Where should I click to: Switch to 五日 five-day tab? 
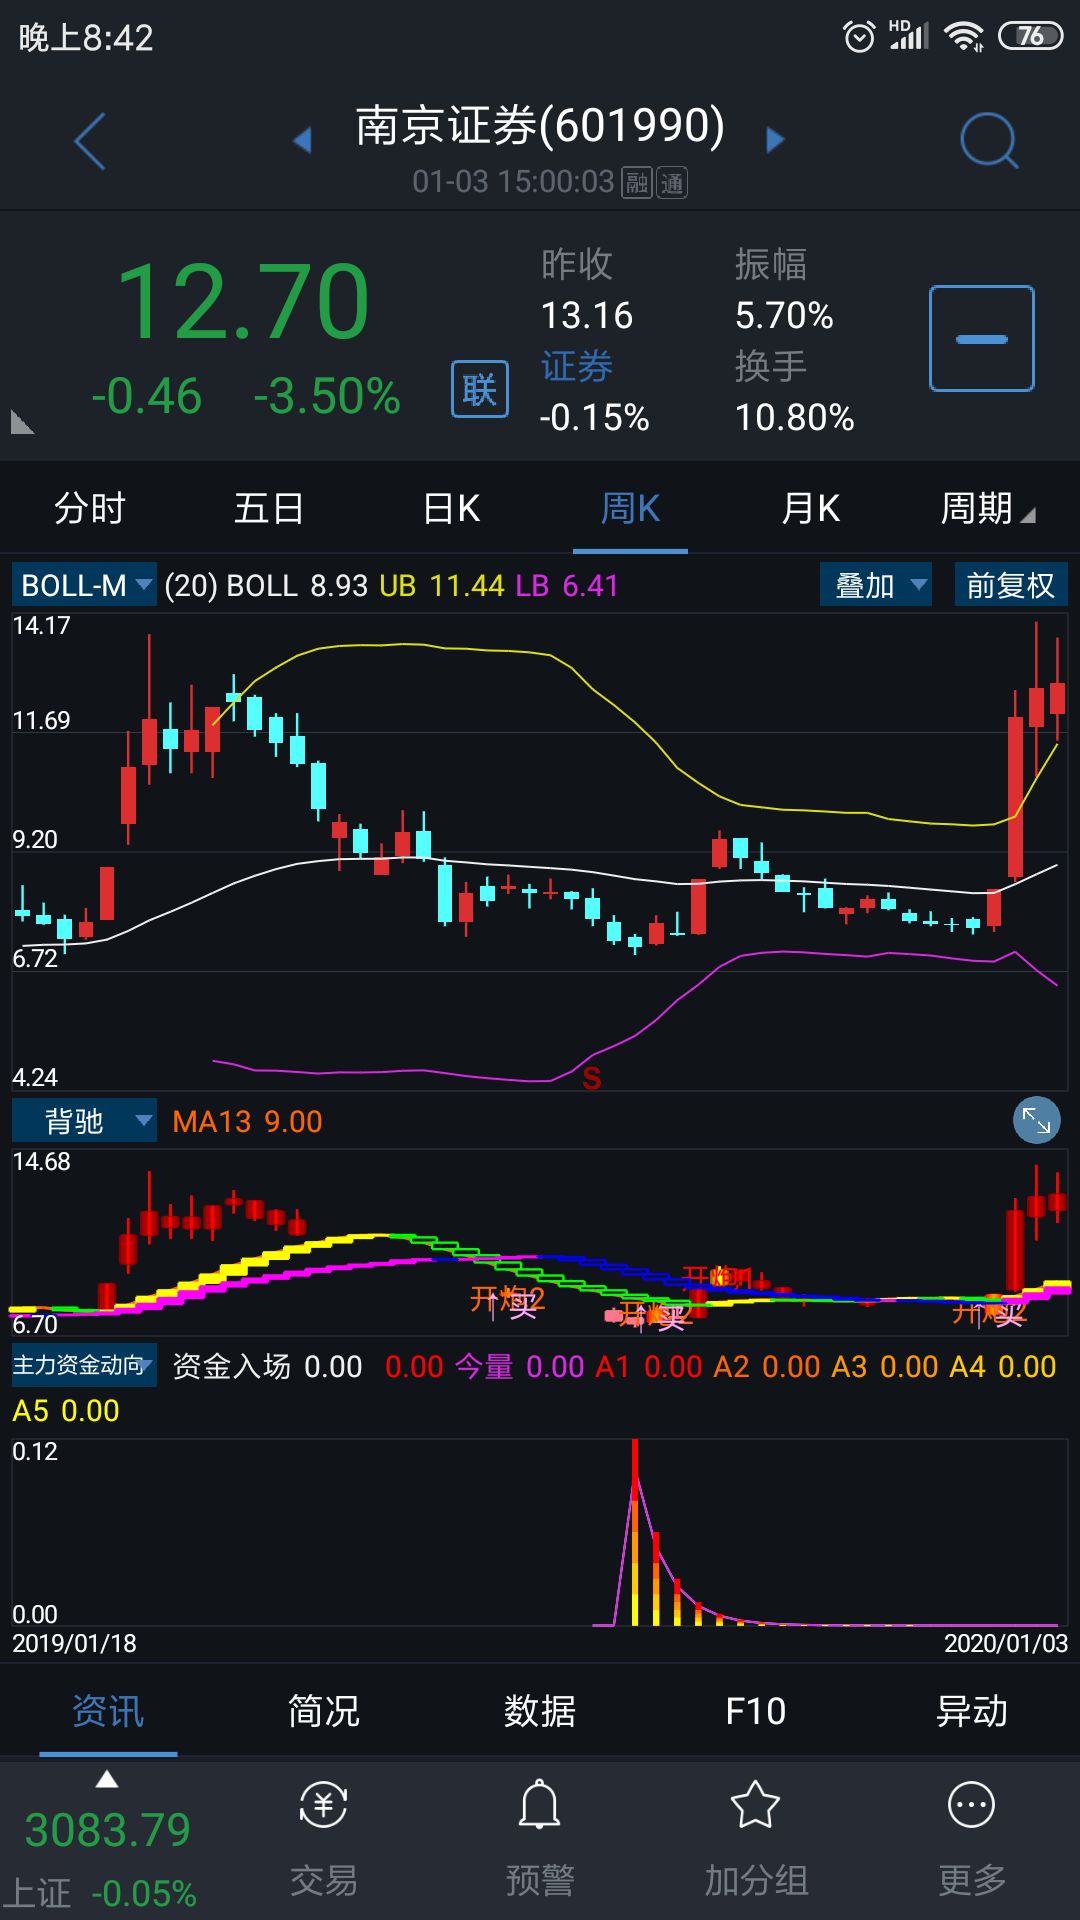pyautogui.click(x=269, y=508)
